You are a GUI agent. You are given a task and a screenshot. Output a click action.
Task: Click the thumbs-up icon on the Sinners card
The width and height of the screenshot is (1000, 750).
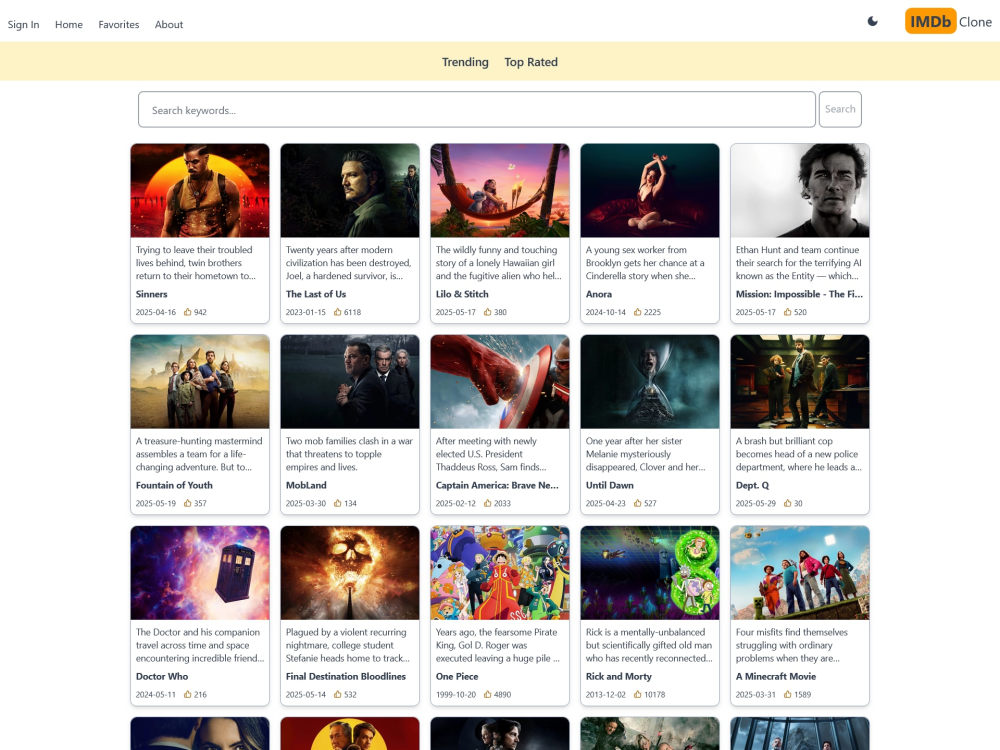(x=188, y=312)
